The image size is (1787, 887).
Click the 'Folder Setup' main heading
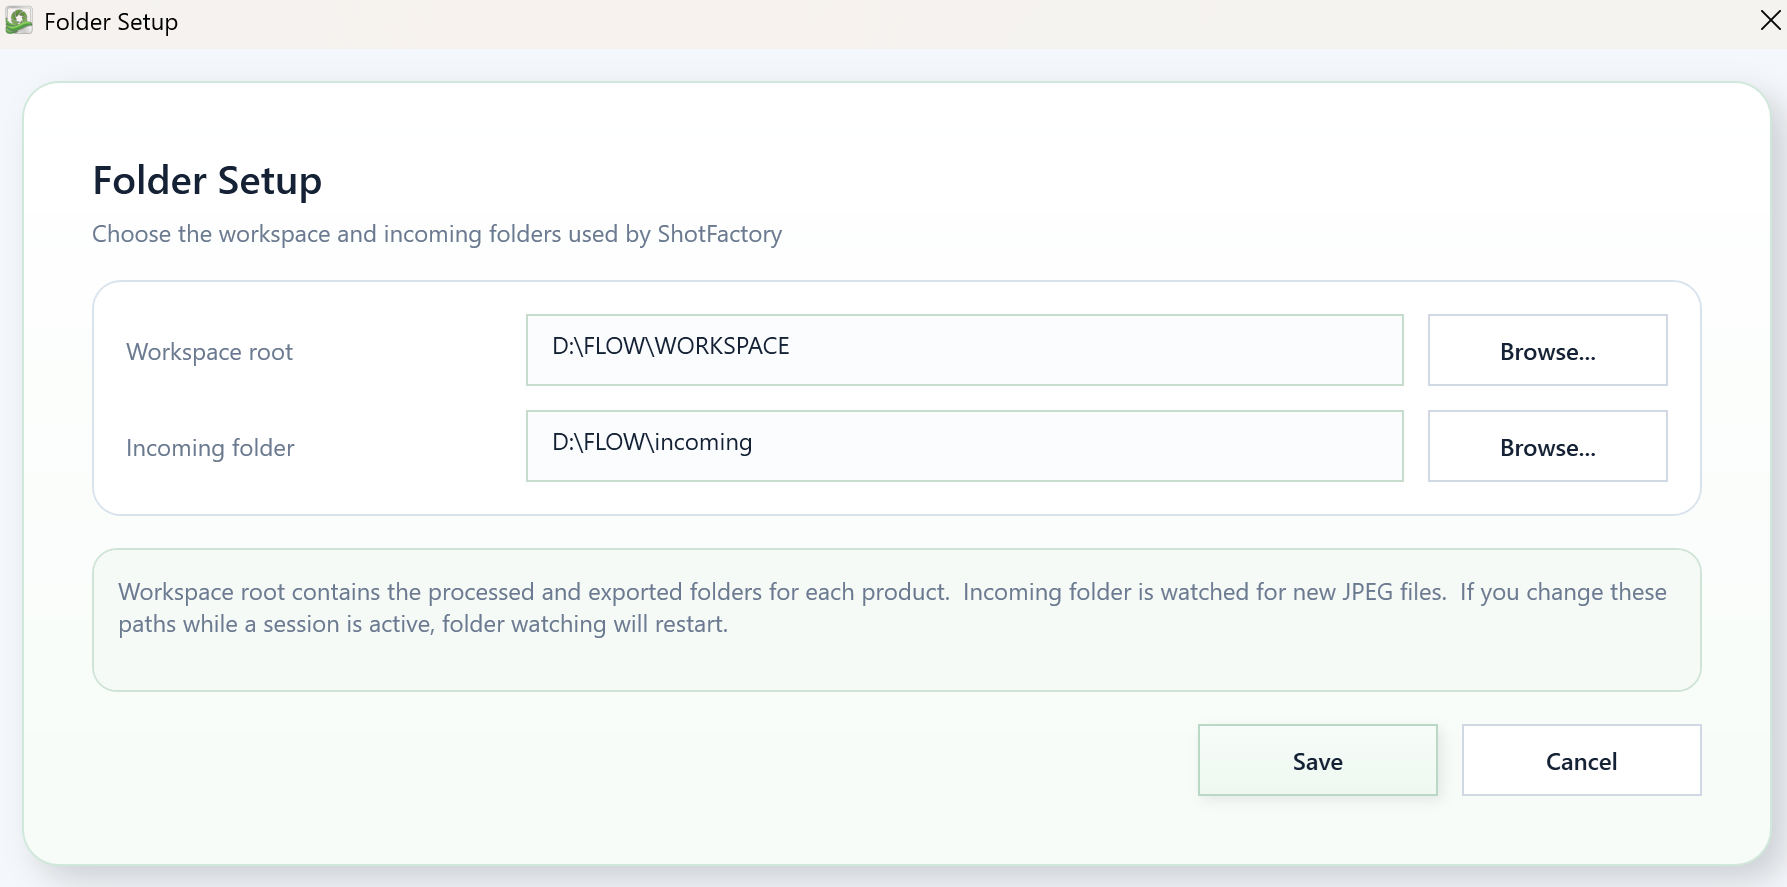(207, 181)
